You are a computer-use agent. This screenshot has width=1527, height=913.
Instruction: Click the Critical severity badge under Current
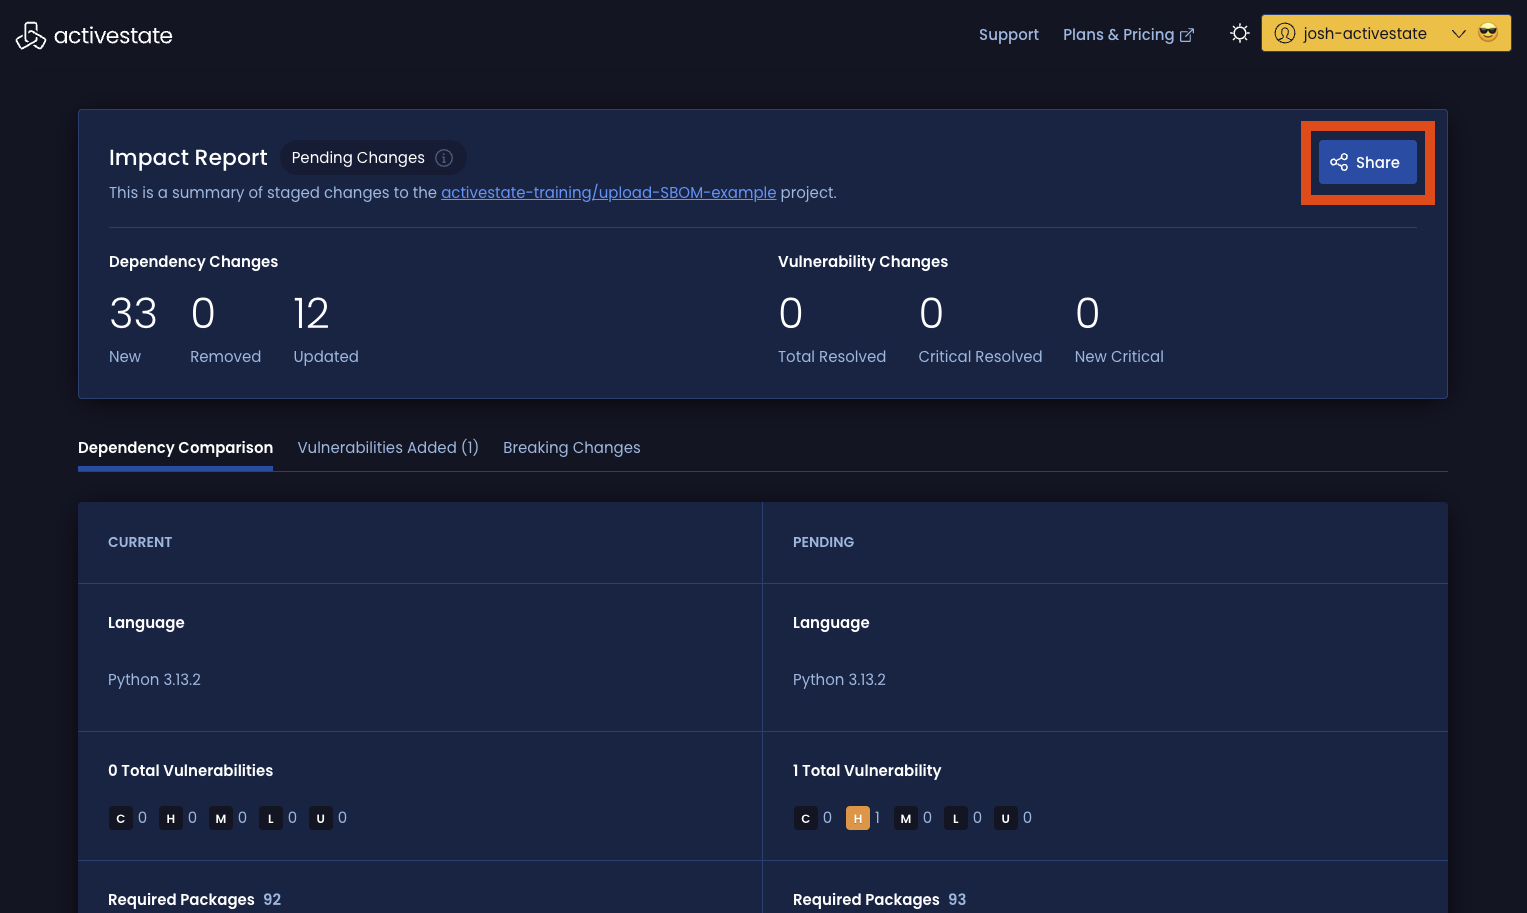point(120,818)
